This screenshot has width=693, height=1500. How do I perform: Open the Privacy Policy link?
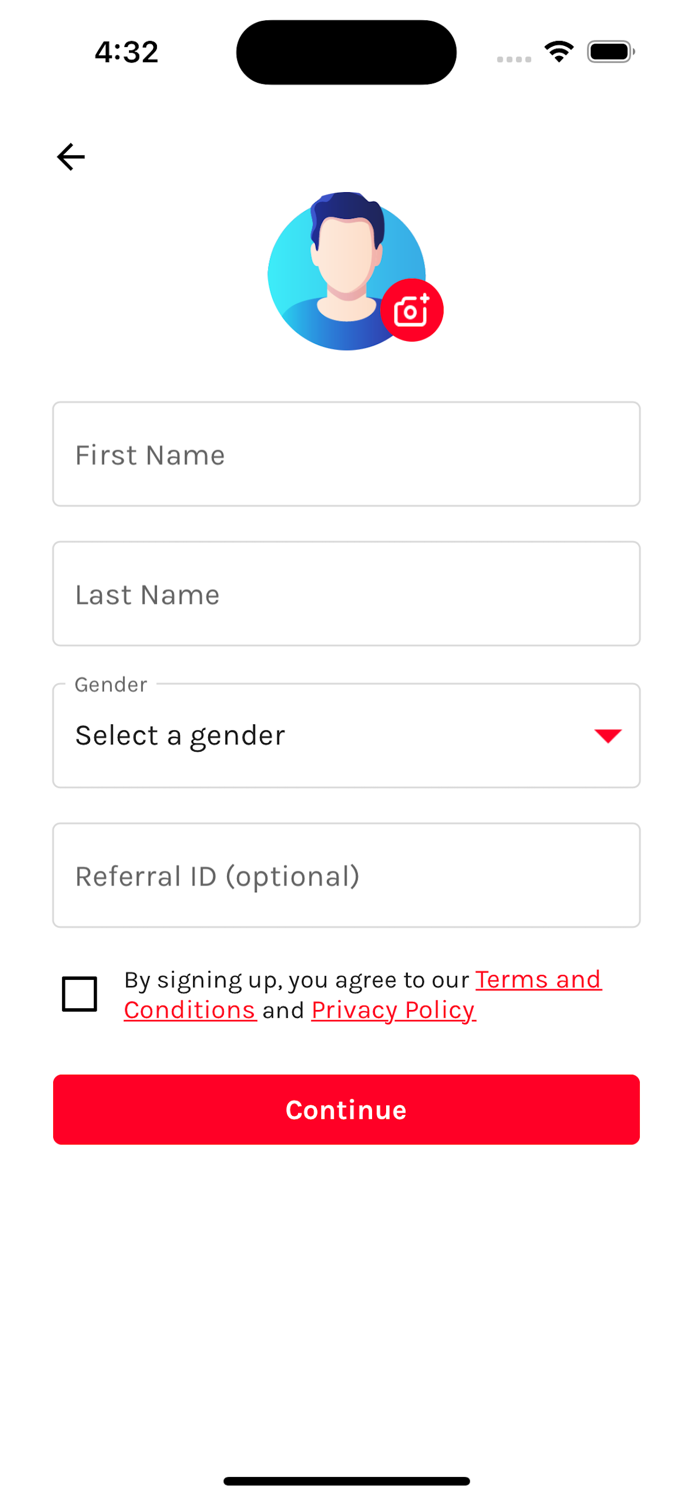click(x=392, y=1010)
